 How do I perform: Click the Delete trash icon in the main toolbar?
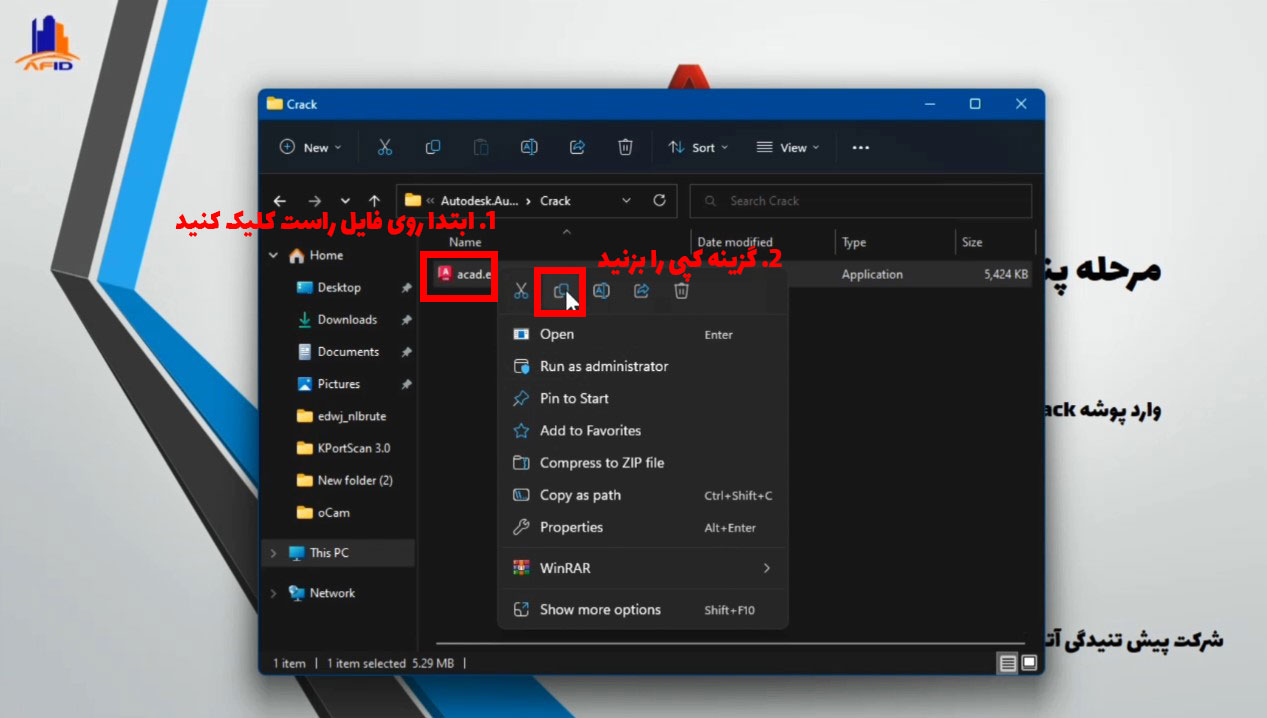point(625,147)
